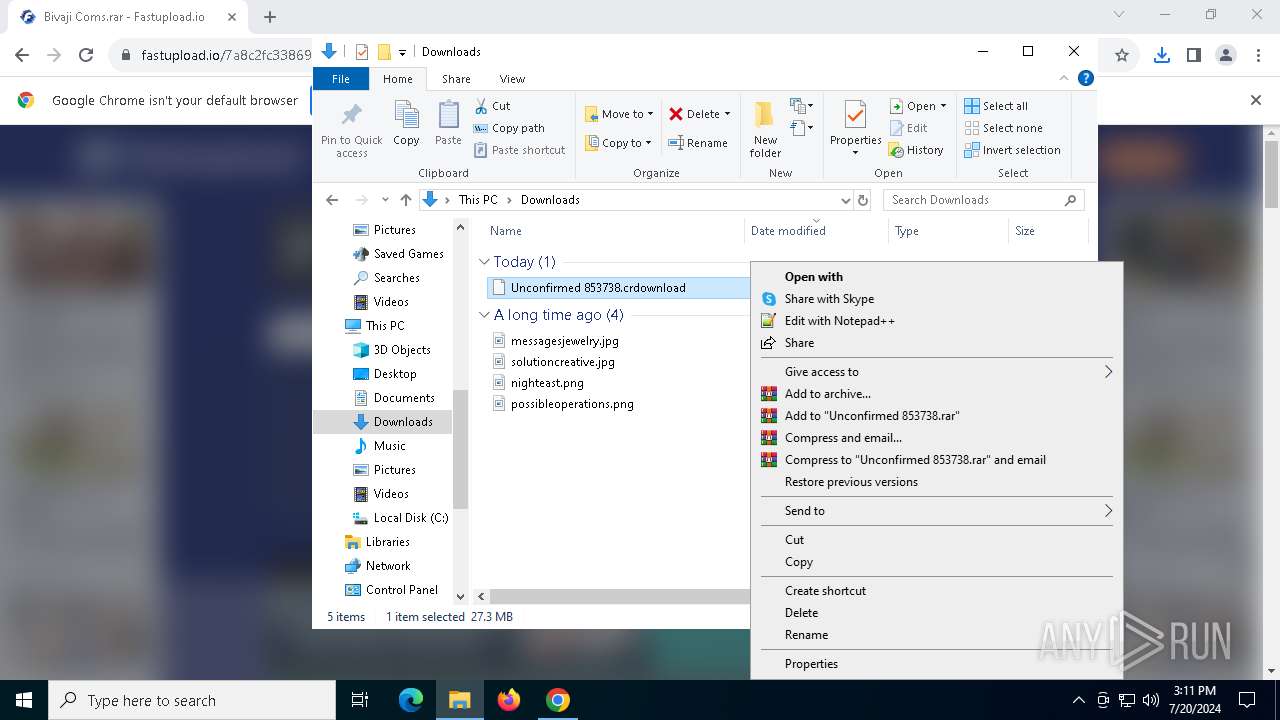Choose Create shortcut in context menu
1280x720 pixels.
[936, 591]
